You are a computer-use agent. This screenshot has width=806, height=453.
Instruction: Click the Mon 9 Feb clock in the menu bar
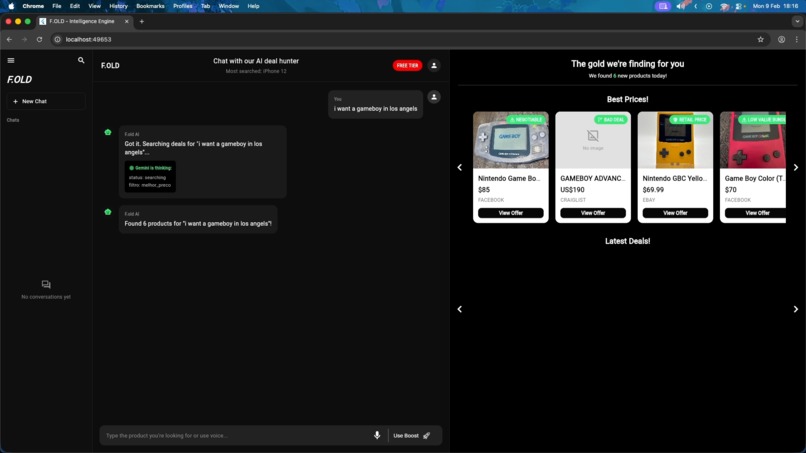coord(776,6)
